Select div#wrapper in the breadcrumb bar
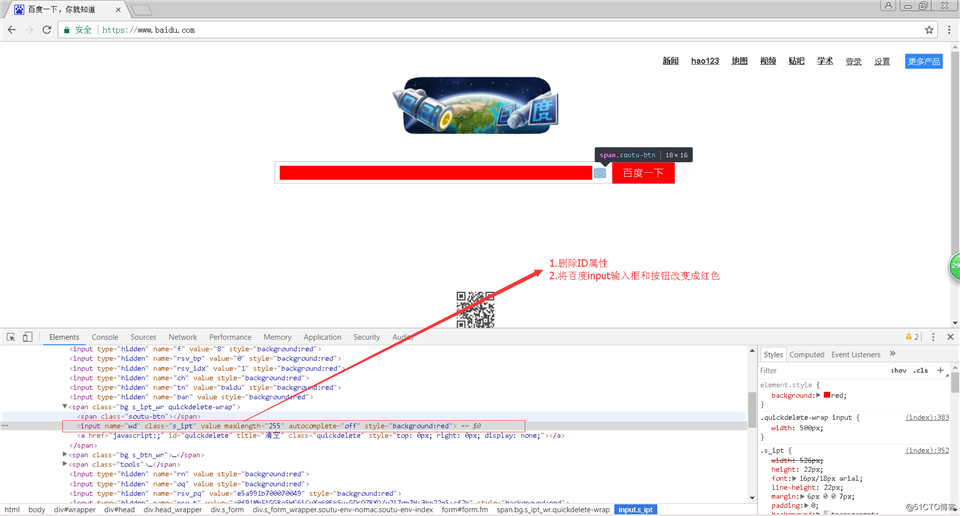Image resolution: width=960 pixels, height=516 pixels. click(75, 509)
